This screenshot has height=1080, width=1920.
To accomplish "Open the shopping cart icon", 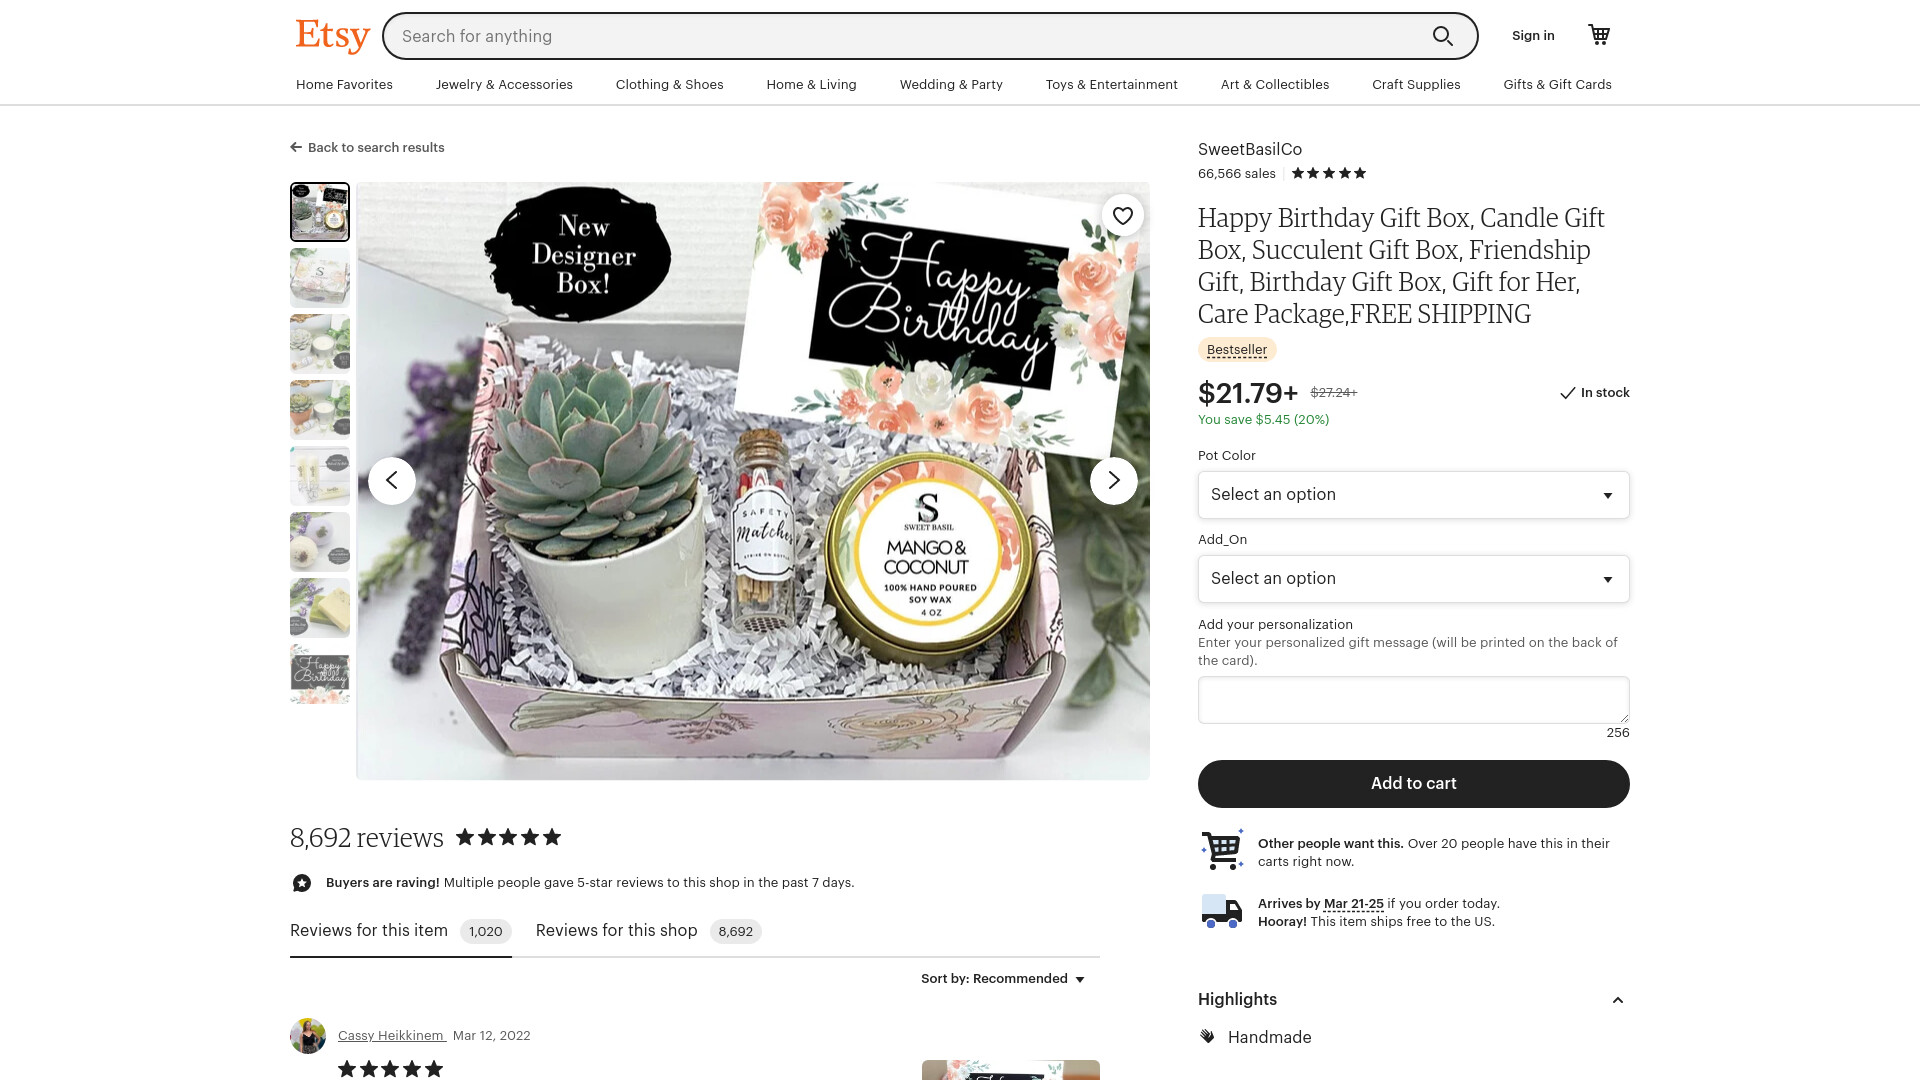I will 1599,35.
